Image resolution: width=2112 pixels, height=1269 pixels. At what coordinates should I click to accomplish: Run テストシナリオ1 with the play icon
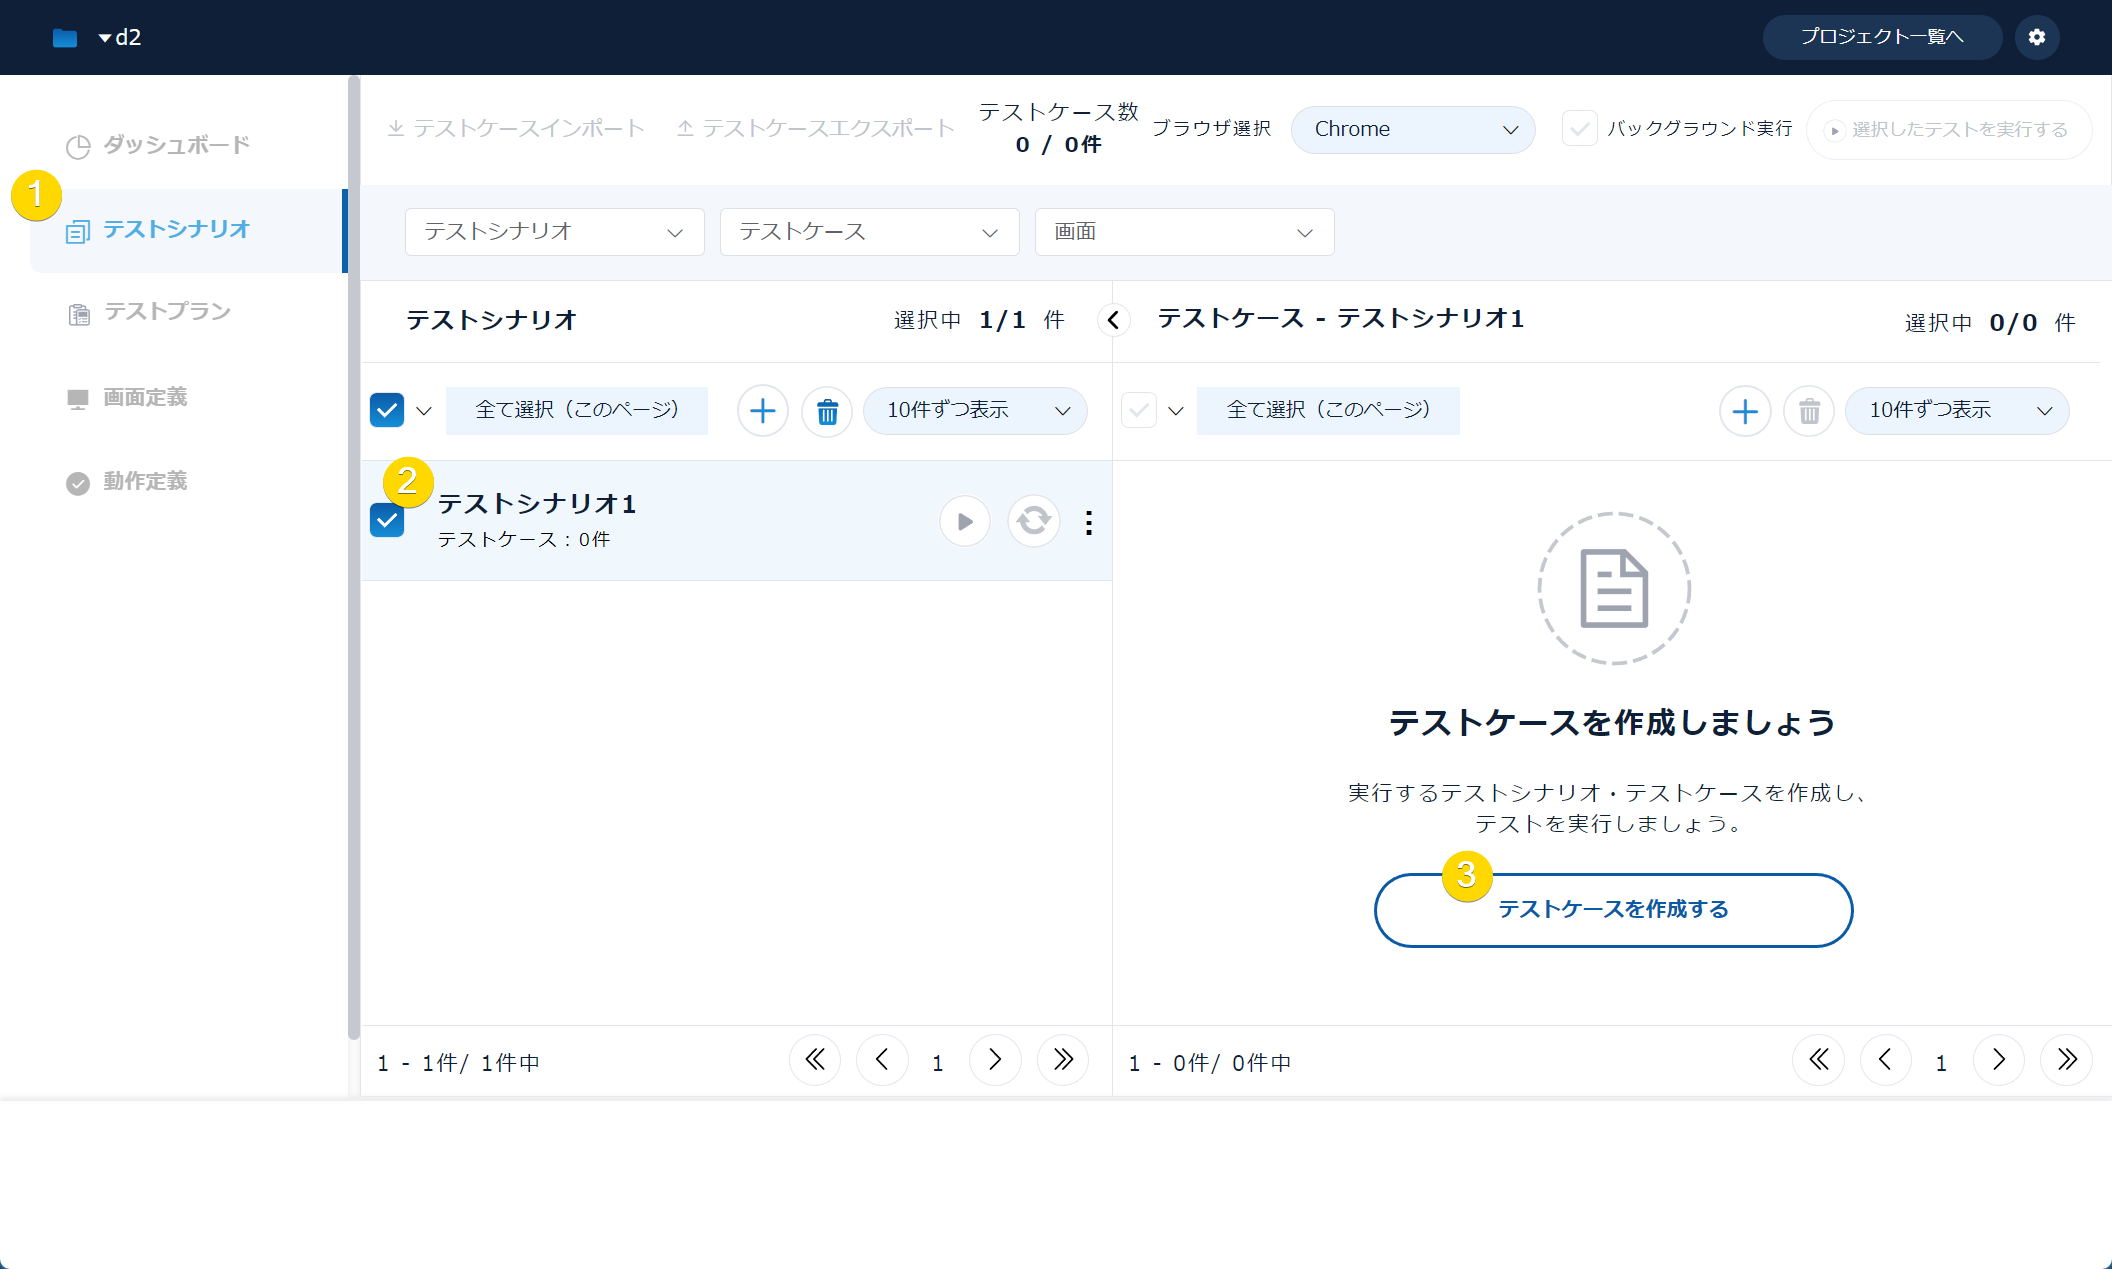964,521
